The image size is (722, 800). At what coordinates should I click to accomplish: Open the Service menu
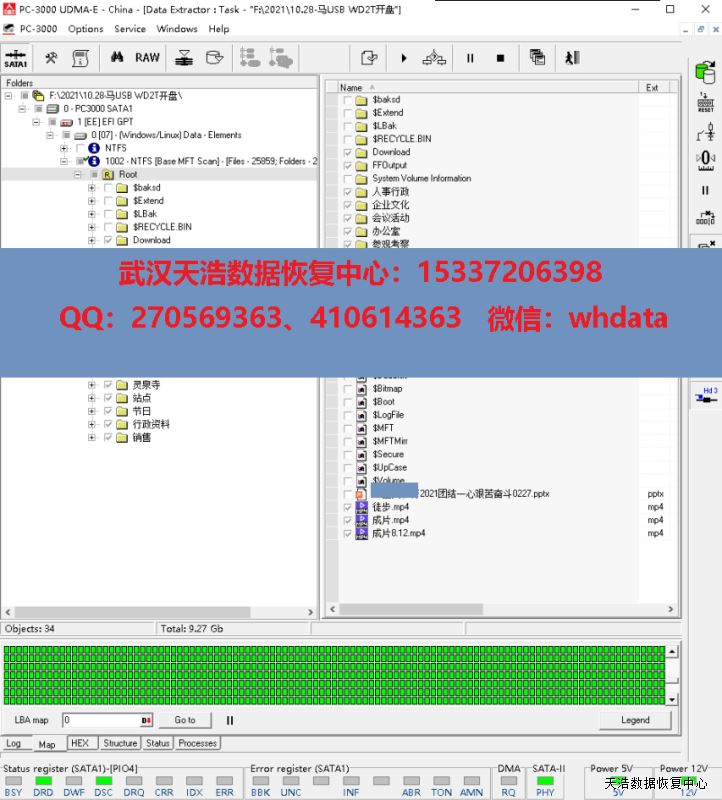pyautogui.click(x=130, y=29)
